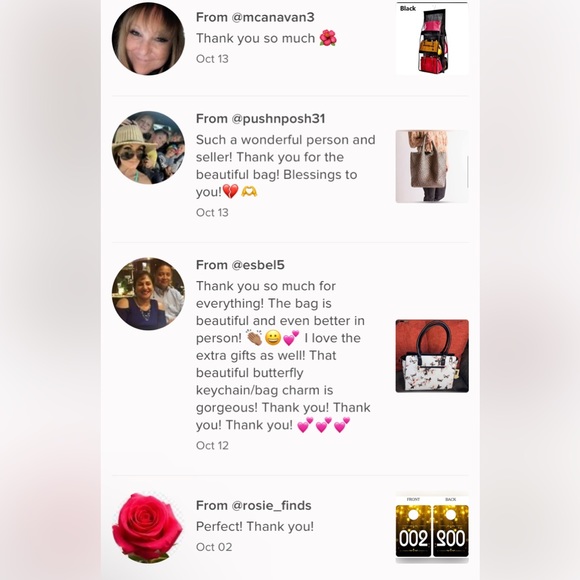Visit the @mcanavan3 username link

coord(273,17)
